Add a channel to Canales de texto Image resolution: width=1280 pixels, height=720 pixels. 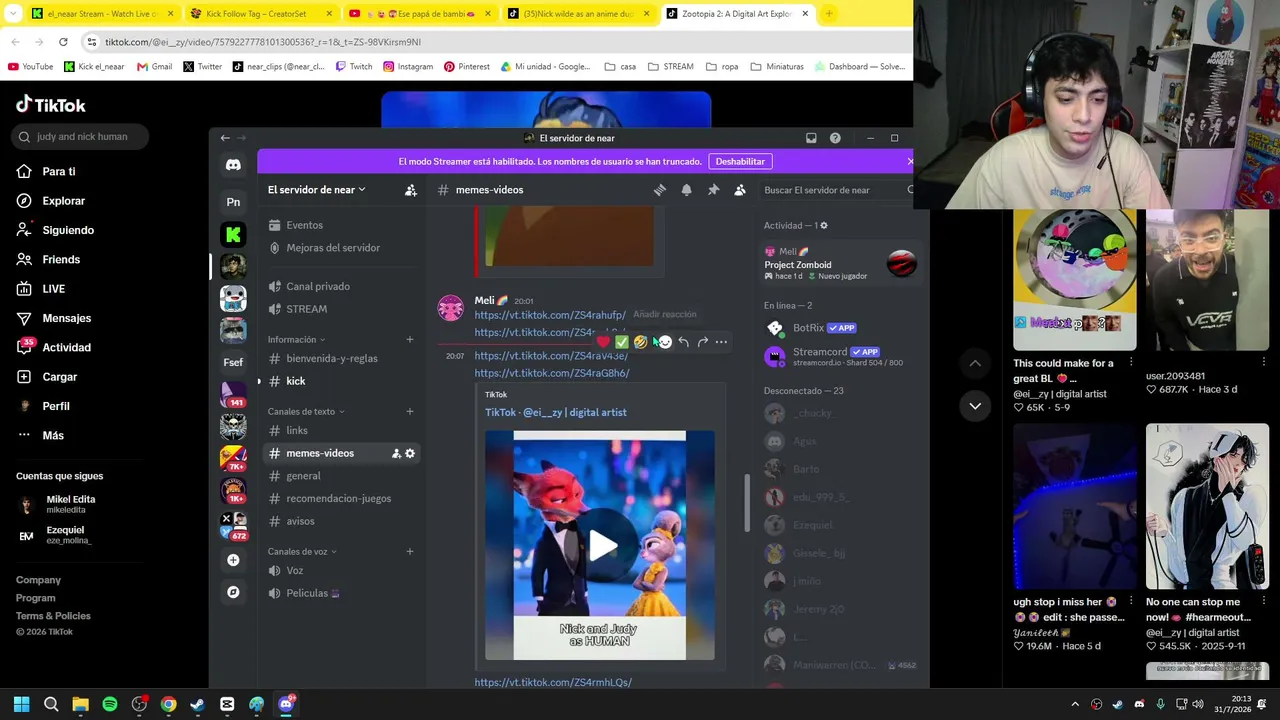(x=410, y=411)
